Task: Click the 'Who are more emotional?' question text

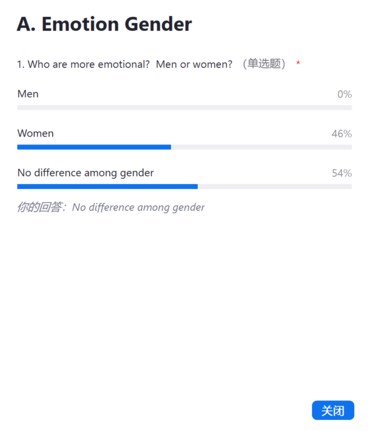Action: point(89,64)
